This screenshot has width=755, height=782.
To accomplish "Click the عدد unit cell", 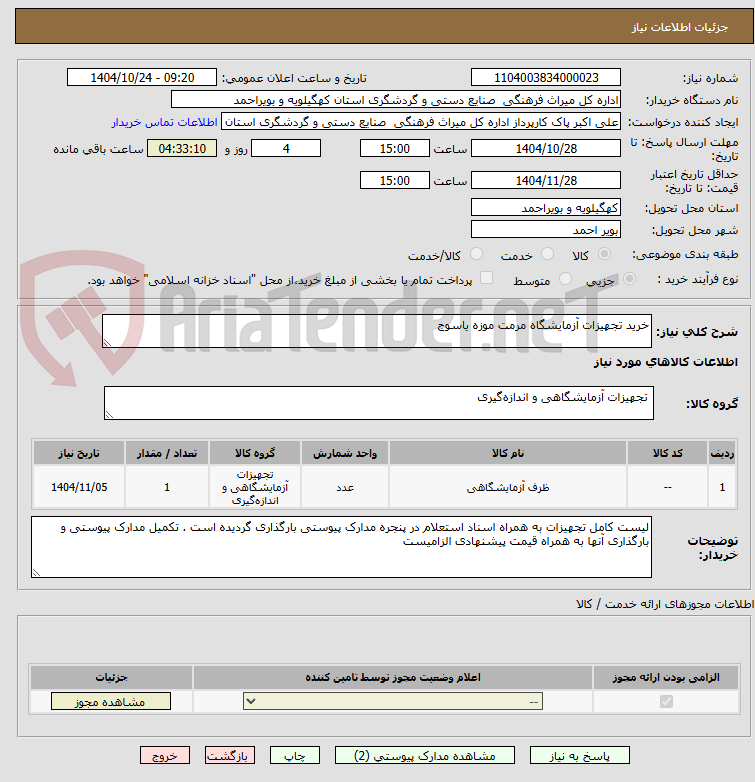I will (x=345, y=487).
